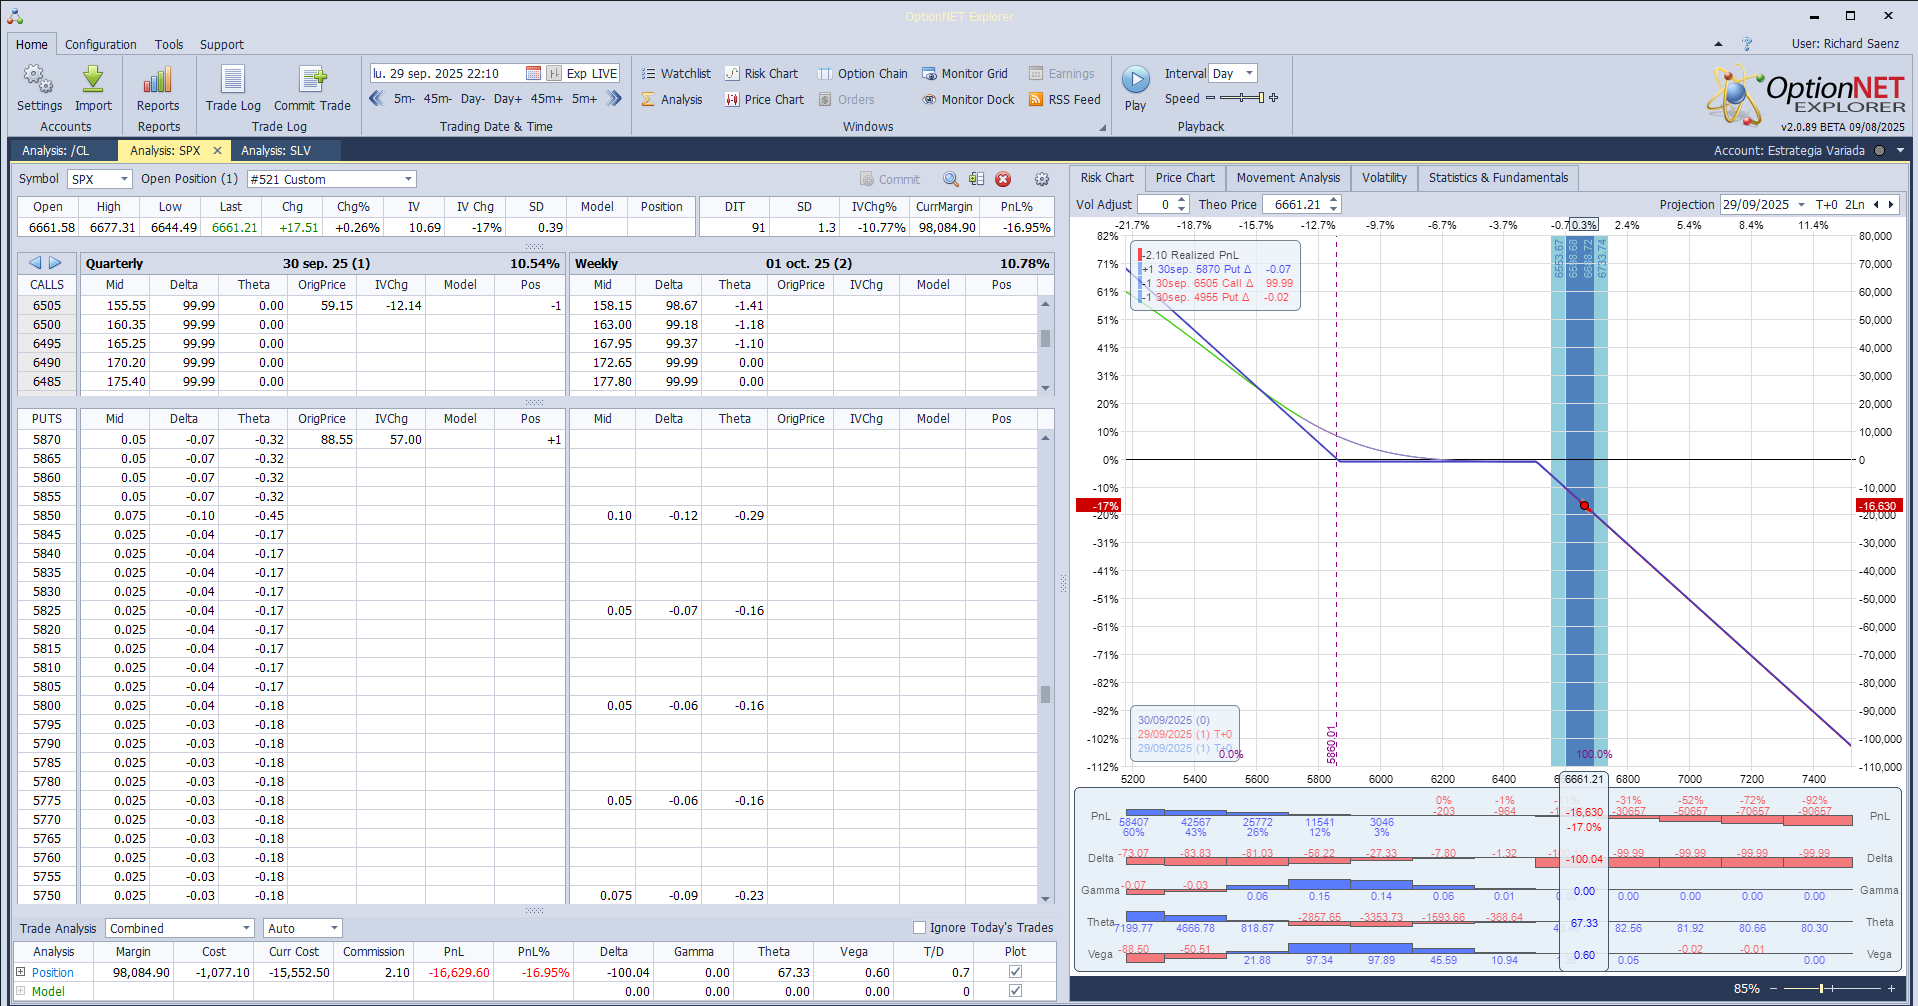Open the Monitor Dock window

point(968,99)
